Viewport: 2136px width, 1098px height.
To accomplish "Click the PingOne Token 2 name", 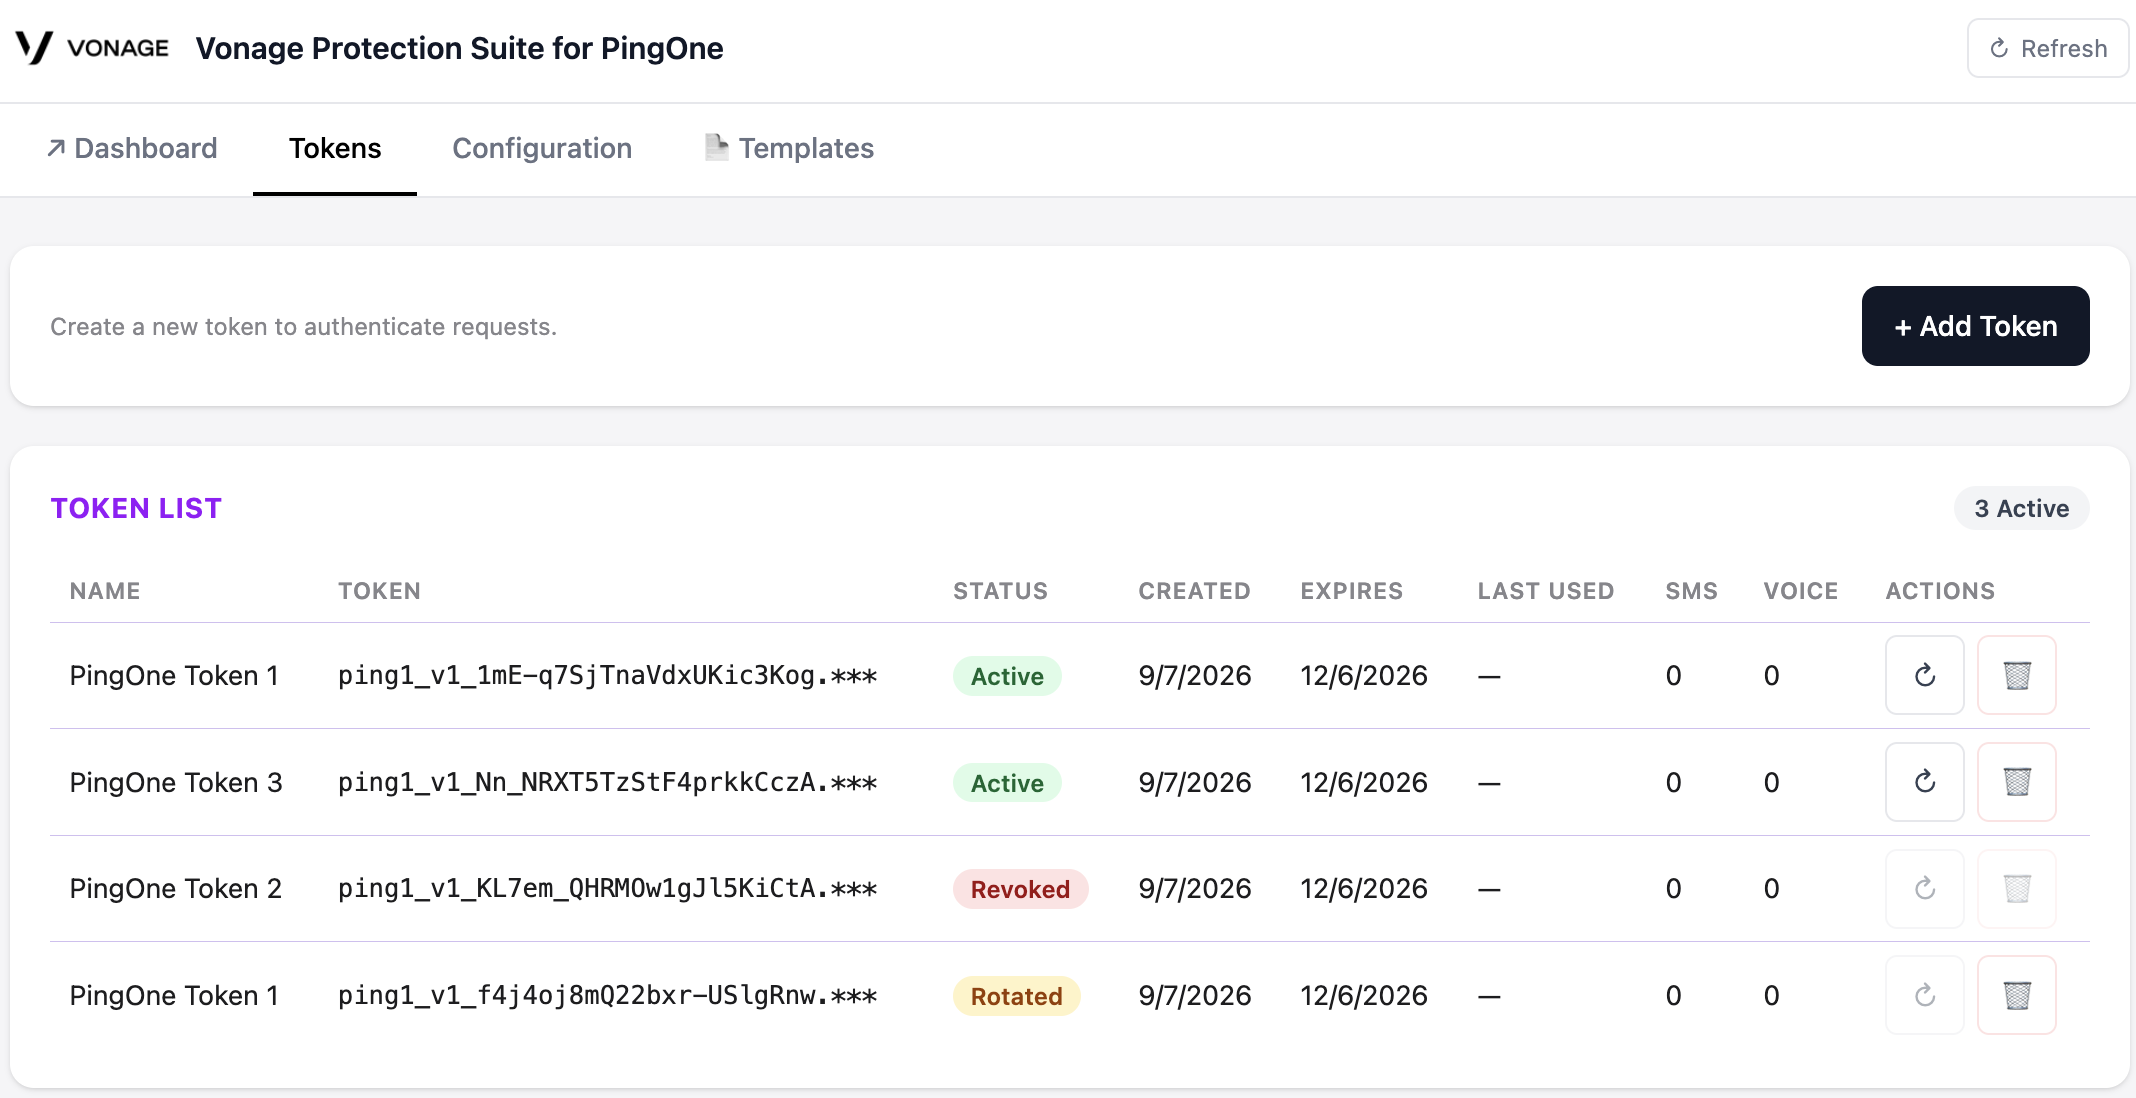I will (x=176, y=888).
